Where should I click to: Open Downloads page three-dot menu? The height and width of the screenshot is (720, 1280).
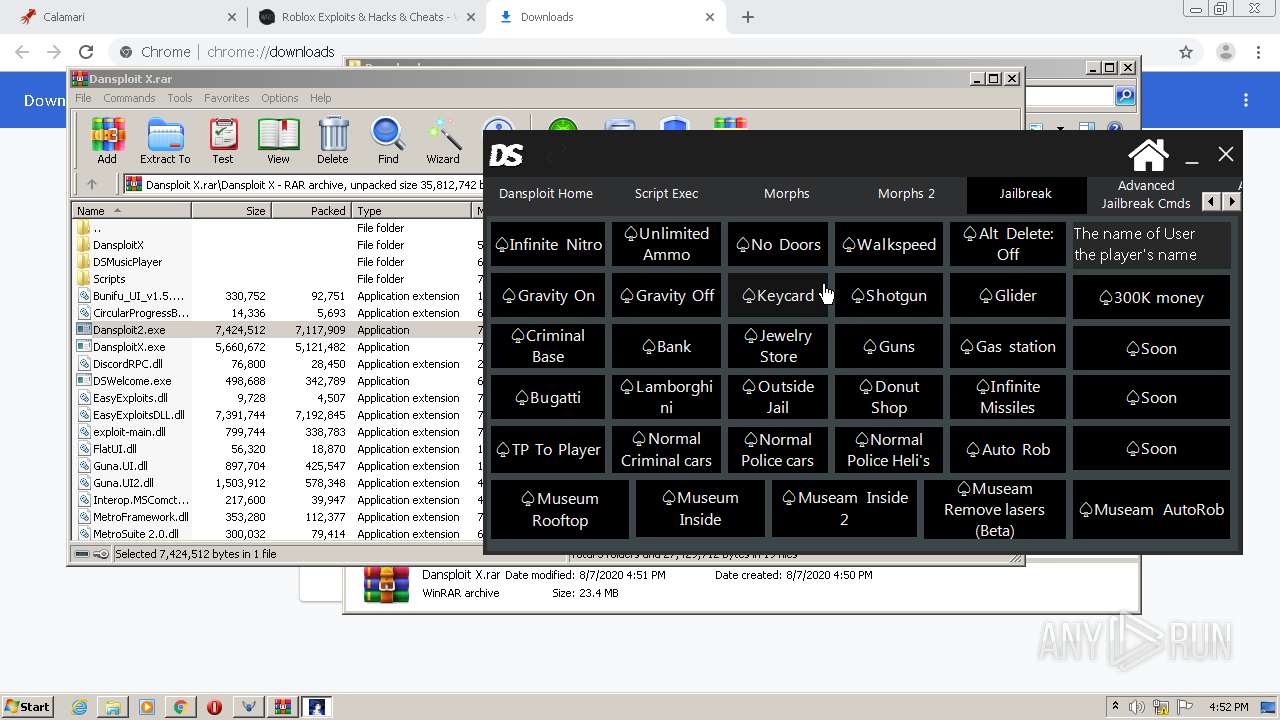(1246, 100)
